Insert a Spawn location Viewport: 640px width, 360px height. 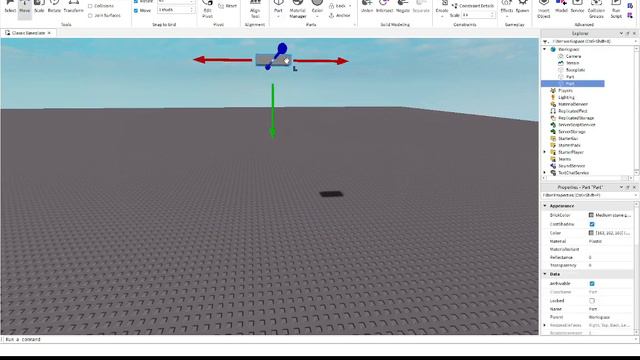coord(522,7)
